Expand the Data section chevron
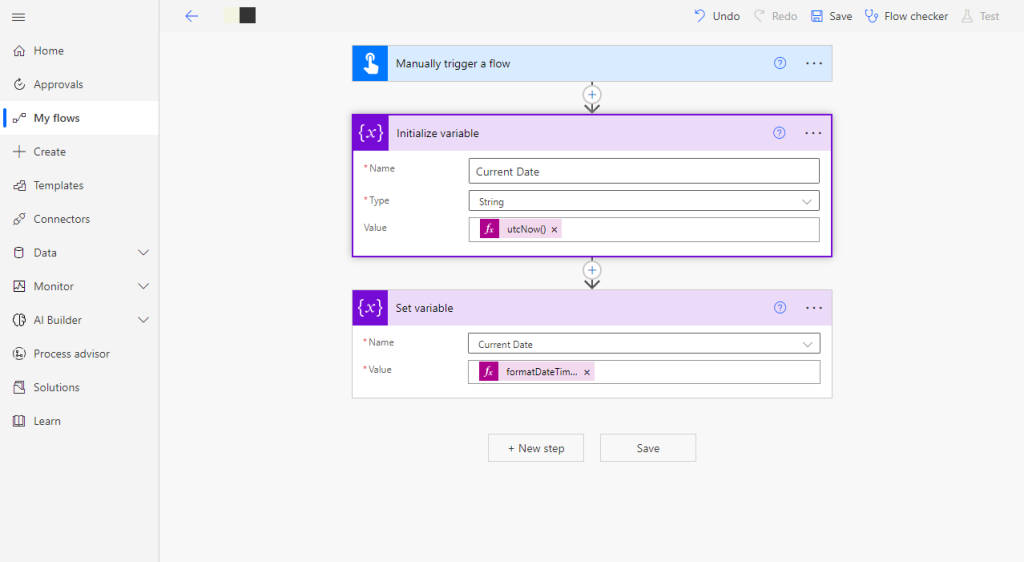Screen dimensions: 1024x562 pos(143,253)
